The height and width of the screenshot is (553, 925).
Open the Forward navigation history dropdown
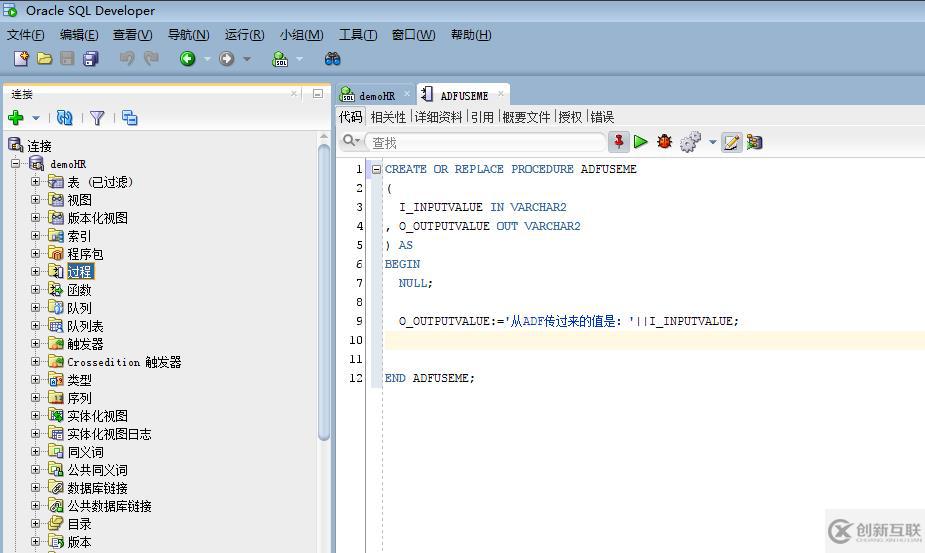point(247,59)
